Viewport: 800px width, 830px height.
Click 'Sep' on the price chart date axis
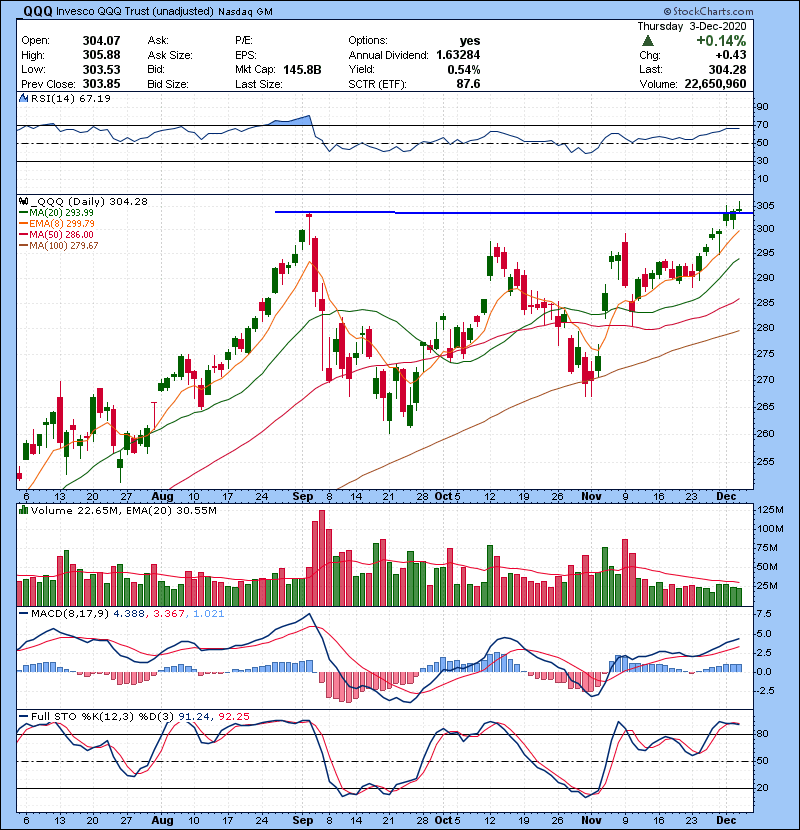pyautogui.click(x=302, y=496)
